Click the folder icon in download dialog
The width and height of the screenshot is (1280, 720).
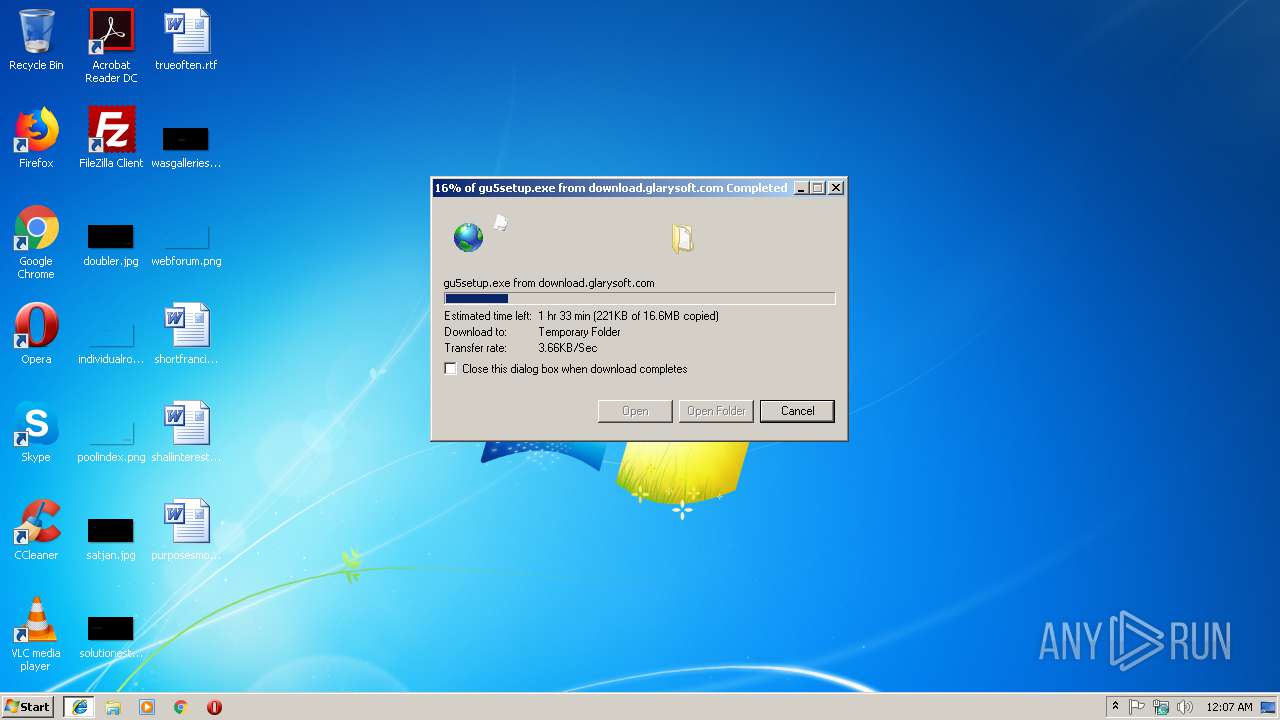[x=683, y=238]
